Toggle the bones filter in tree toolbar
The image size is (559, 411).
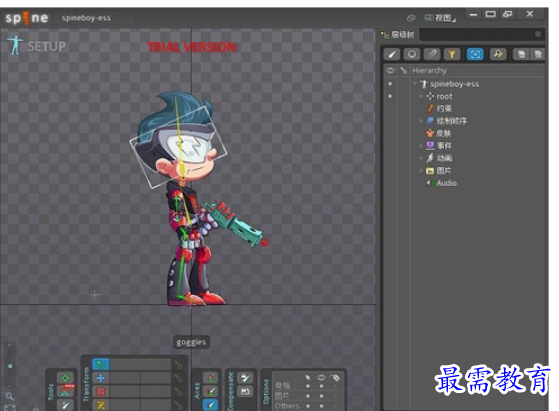392,54
